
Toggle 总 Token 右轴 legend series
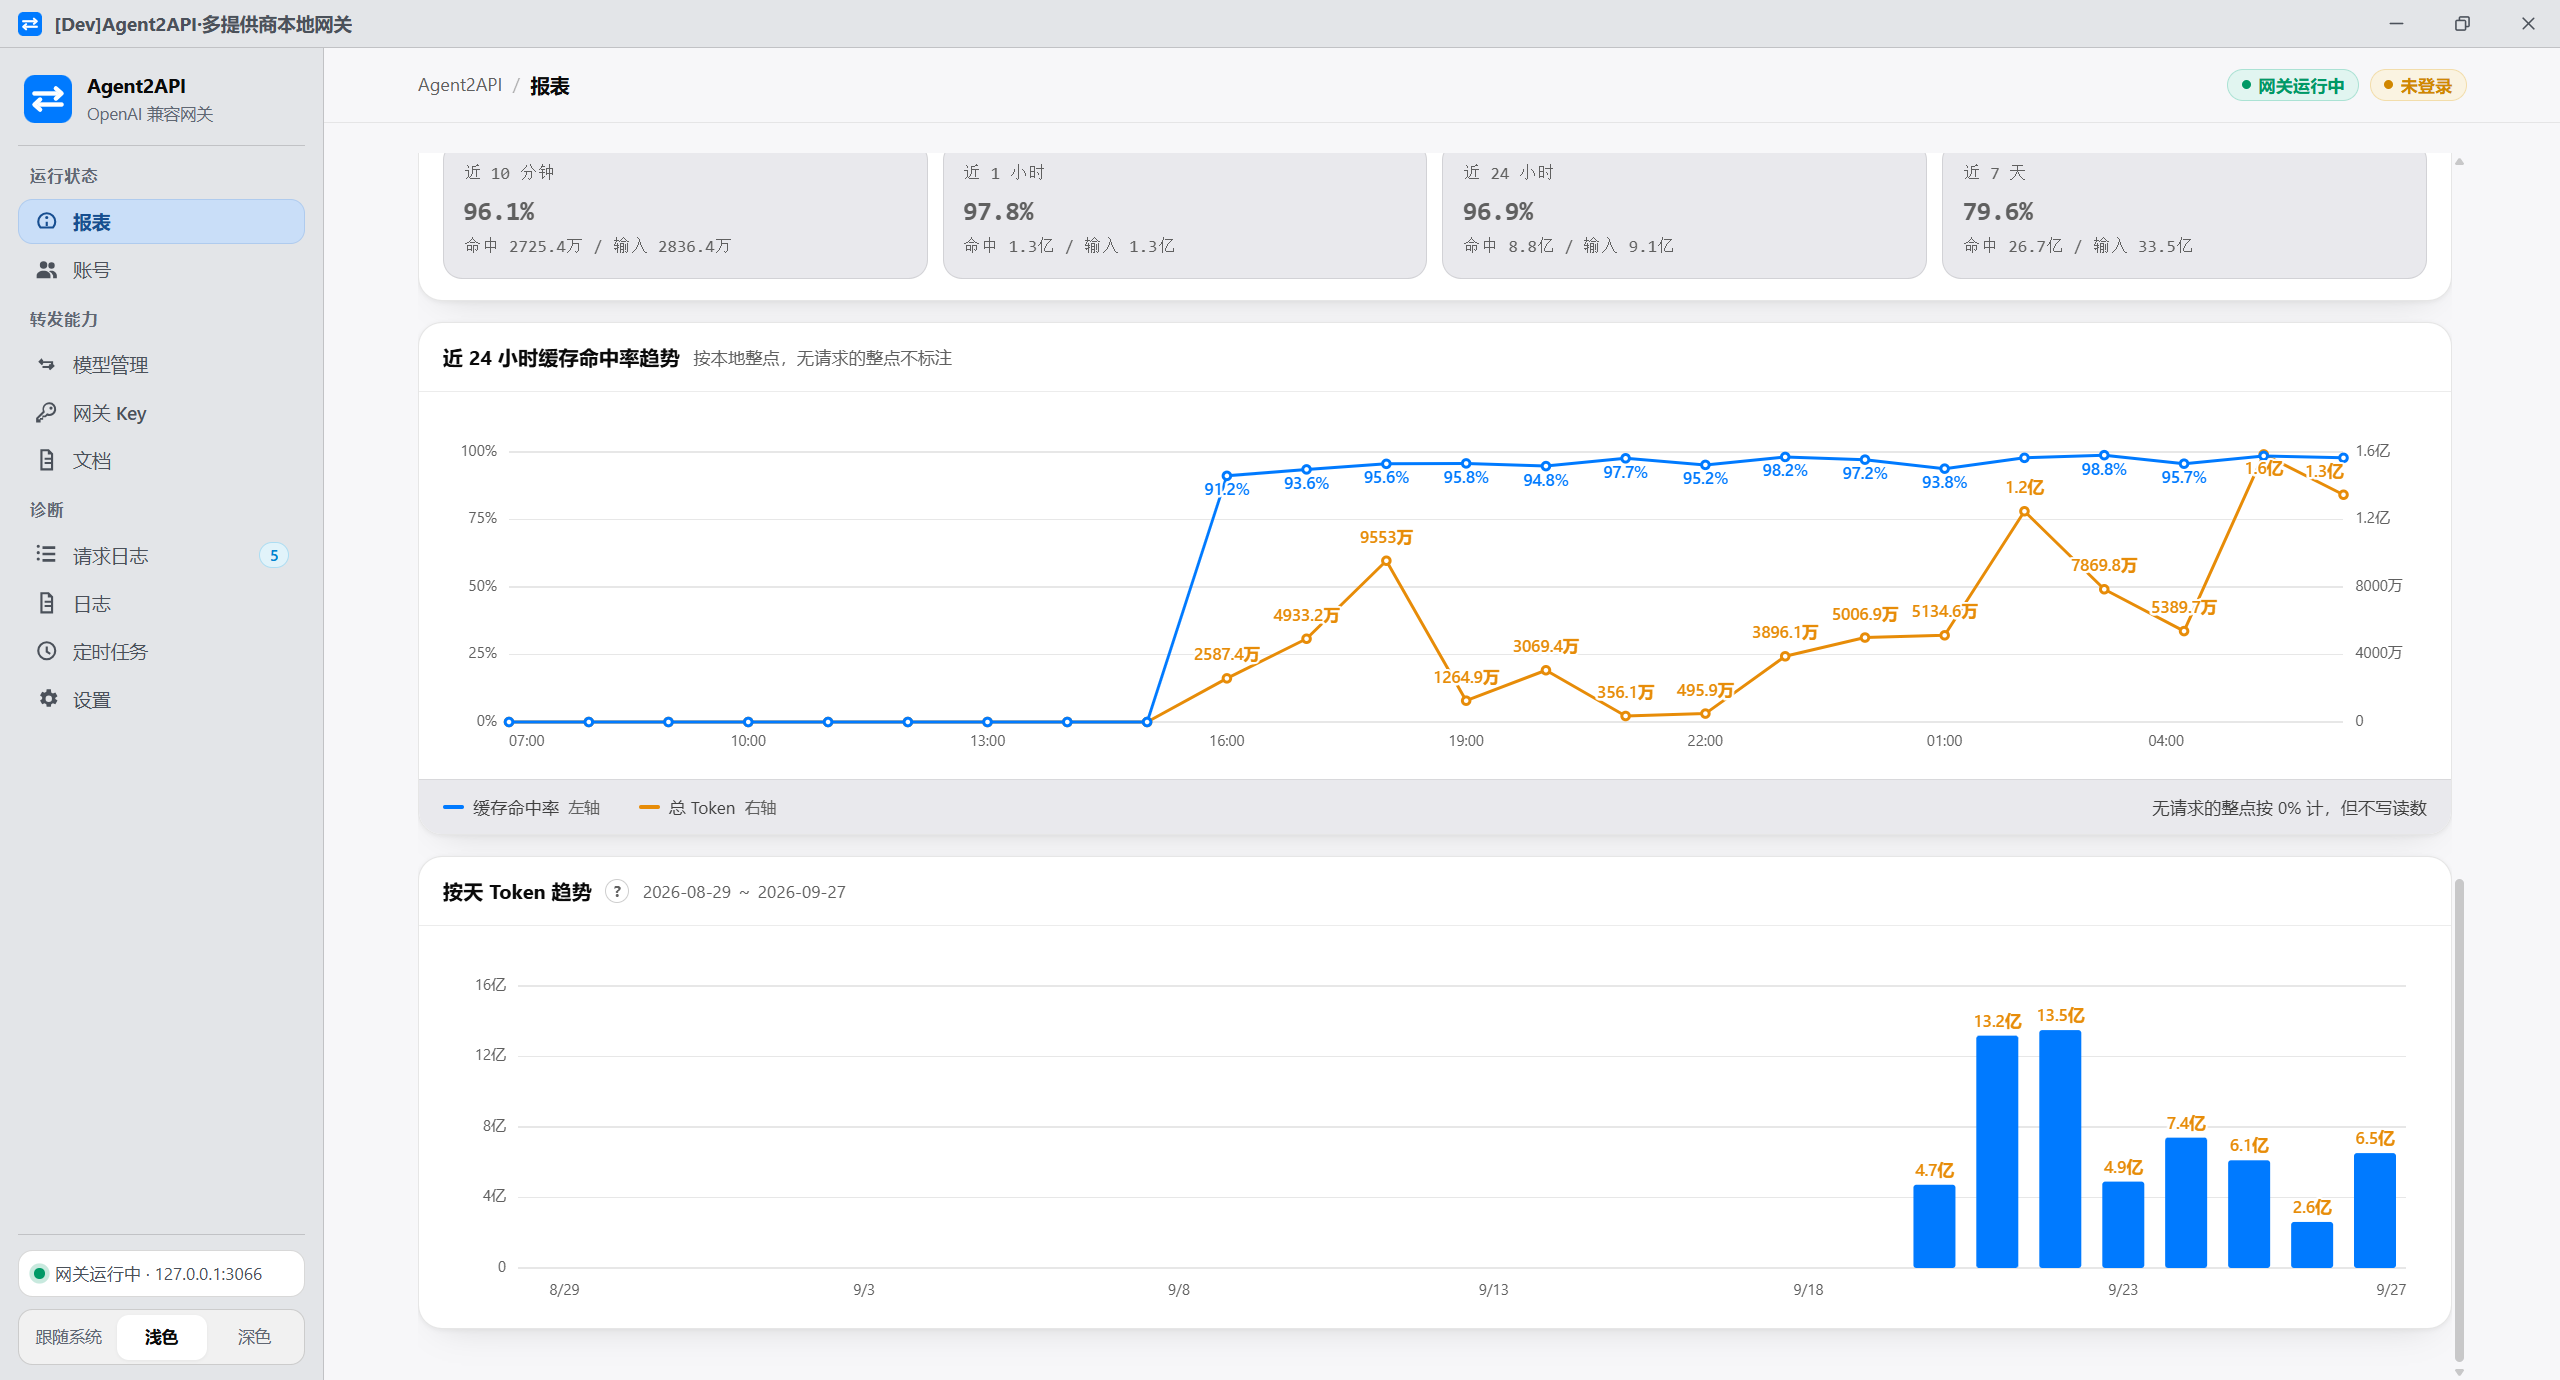[x=707, y=807]
